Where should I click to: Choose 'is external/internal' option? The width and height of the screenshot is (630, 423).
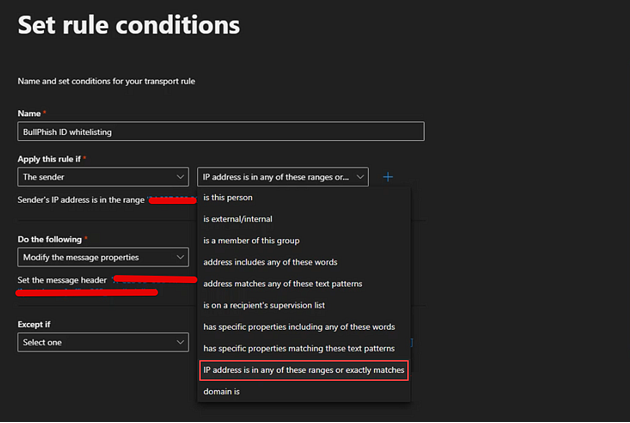point(238,219)
